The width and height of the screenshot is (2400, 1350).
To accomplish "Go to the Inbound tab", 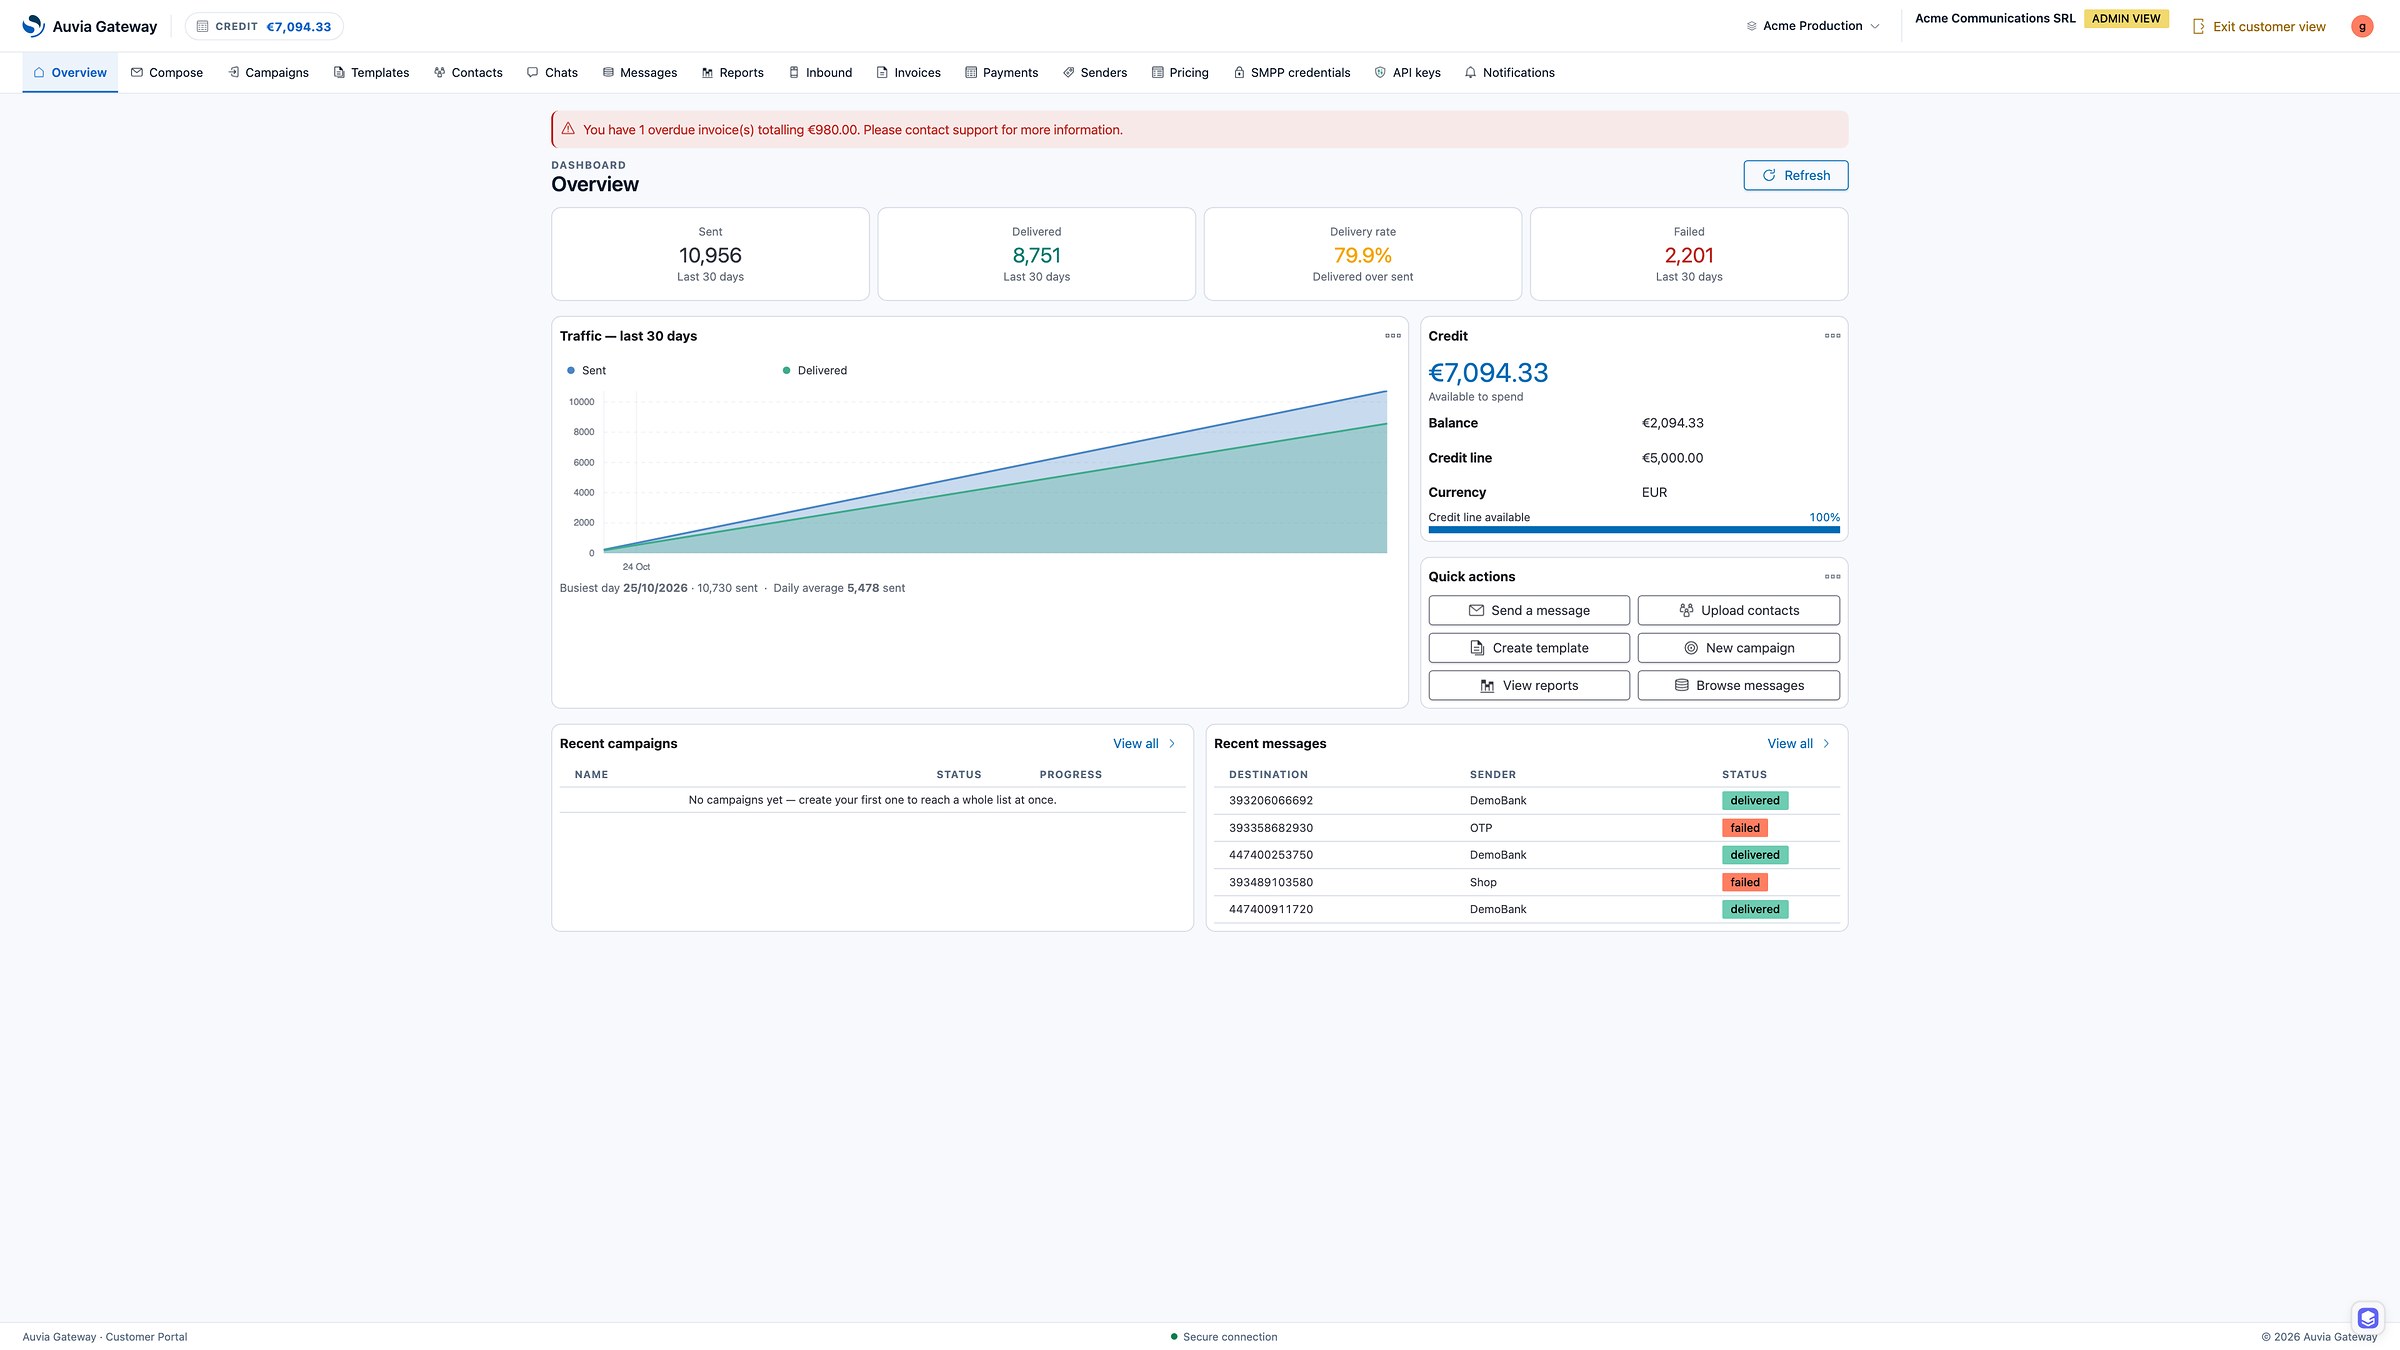I will tap(820, 72).
